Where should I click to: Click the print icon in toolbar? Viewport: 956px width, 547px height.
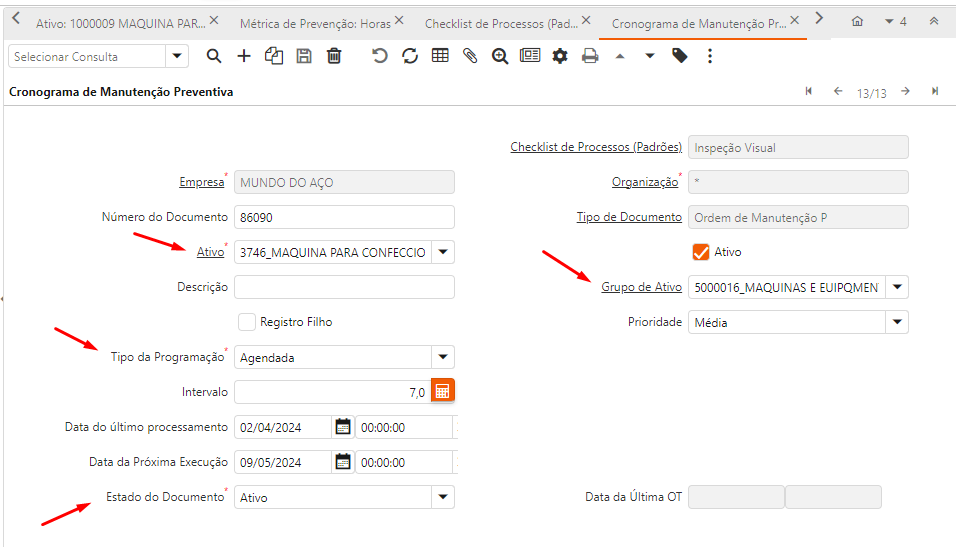(590, 57)
